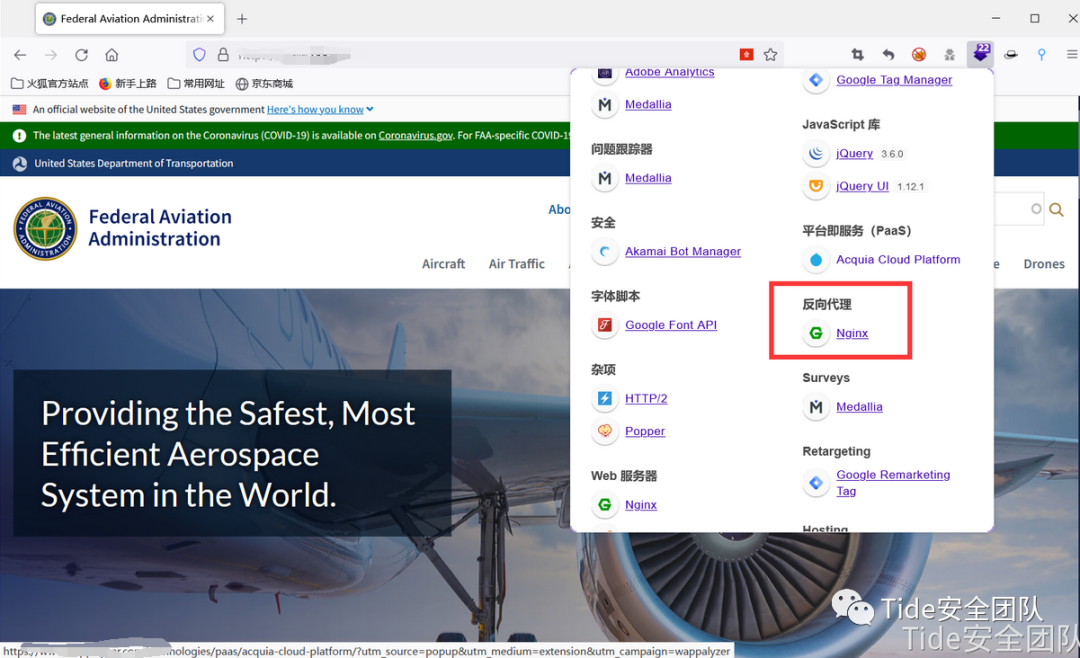
Task: Open the Drones navigation menu
Action: pos(1043,264)
